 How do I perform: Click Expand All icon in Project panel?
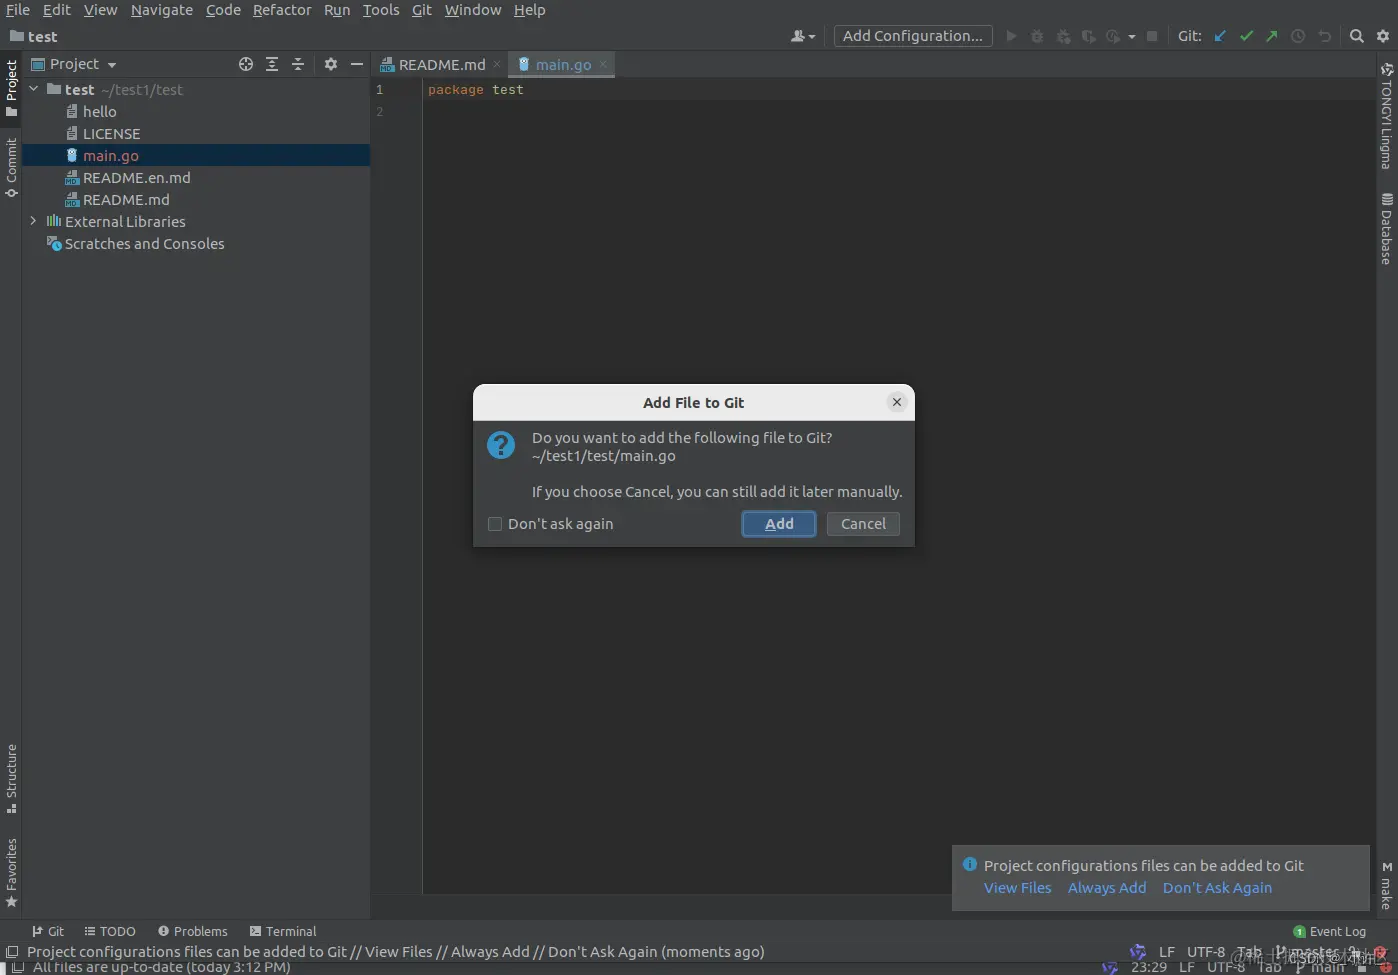click(x=272, y=64)
